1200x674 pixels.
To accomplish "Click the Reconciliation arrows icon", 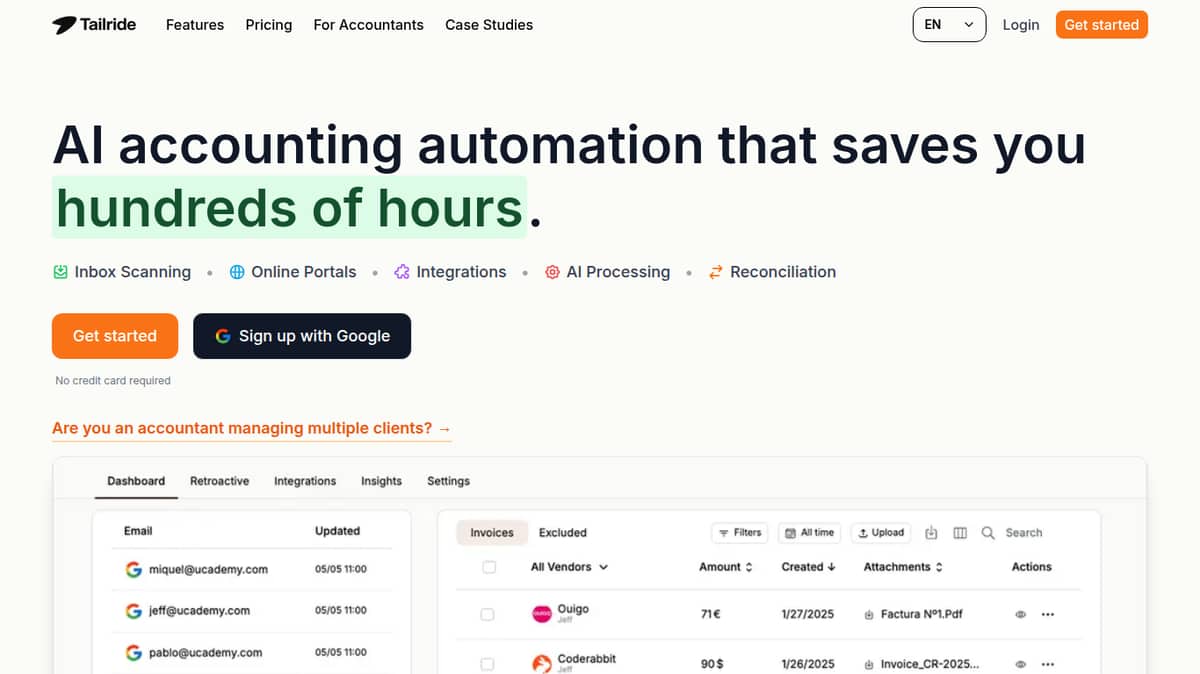I will point(715,272).
